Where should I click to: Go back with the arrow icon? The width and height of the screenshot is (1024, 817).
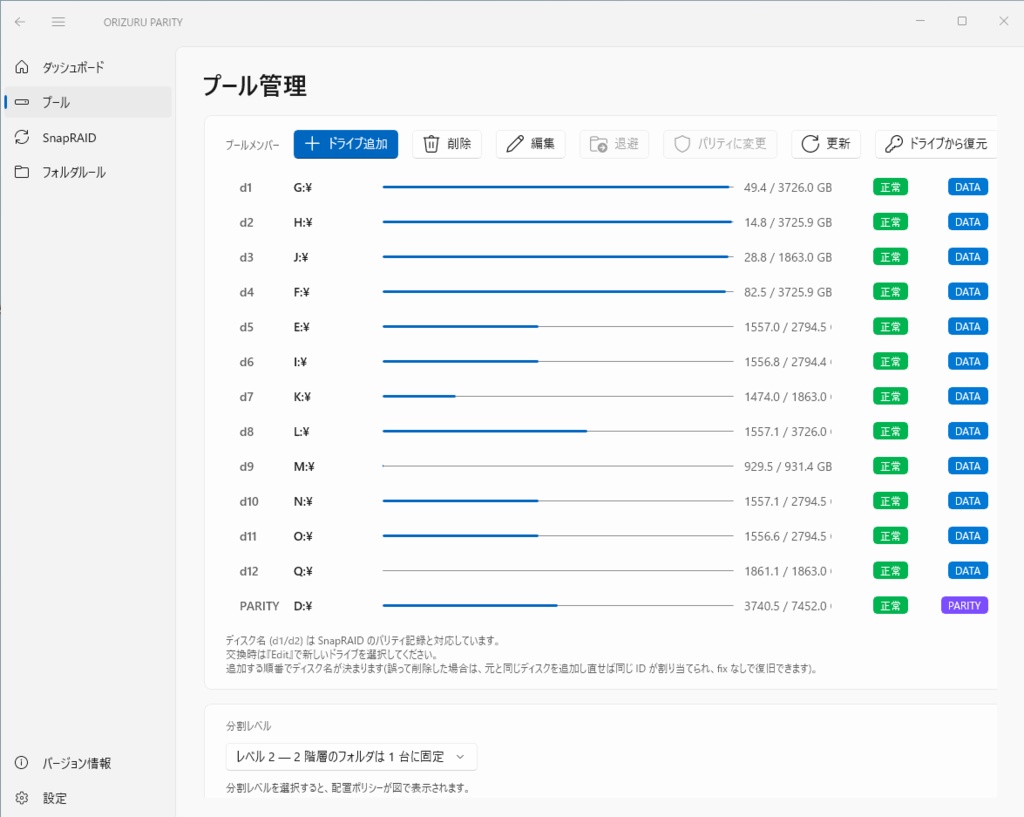pyautogui.click(x=20, y=22)
